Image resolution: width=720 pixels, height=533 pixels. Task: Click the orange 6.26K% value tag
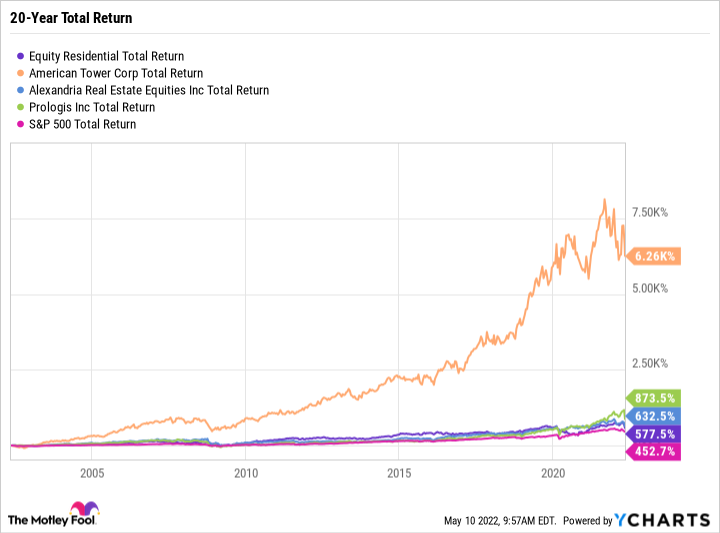[654, 256]
